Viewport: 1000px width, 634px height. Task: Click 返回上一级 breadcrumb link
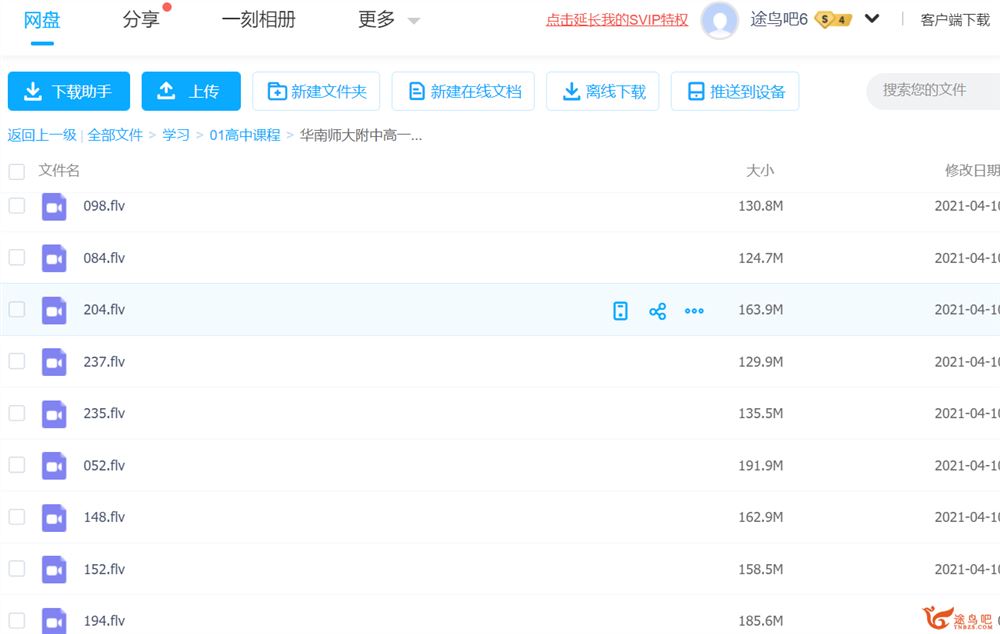42,135
